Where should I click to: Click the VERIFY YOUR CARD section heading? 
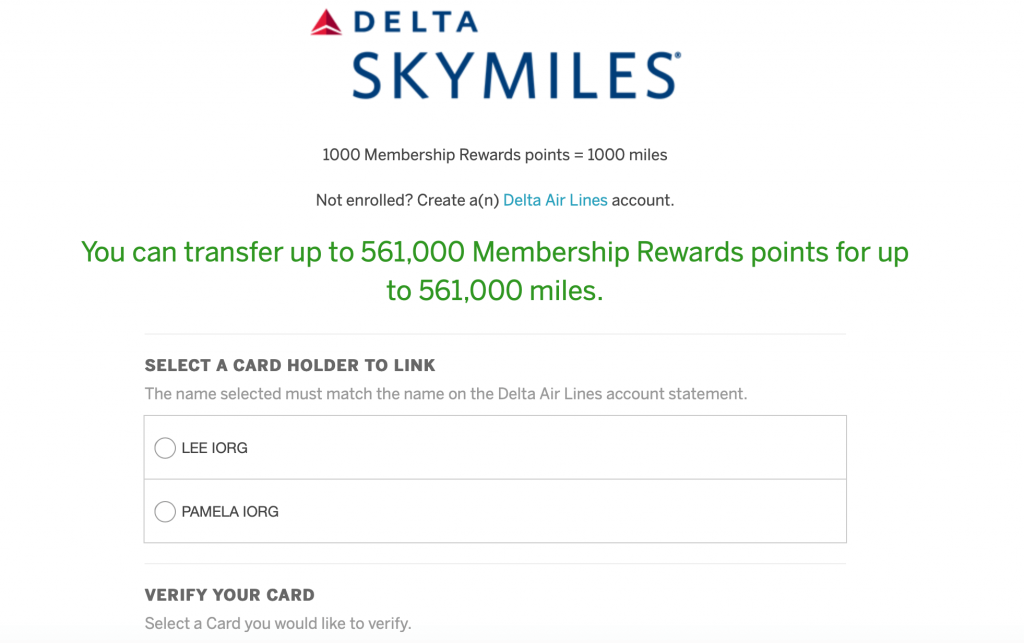point(230,594)
